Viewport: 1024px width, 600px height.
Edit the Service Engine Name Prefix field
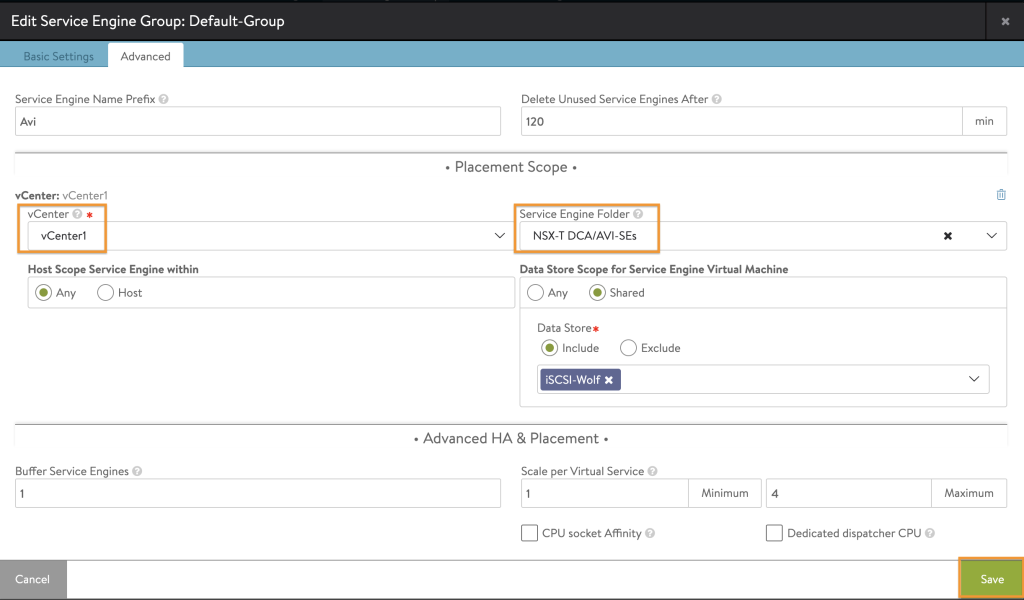(x=258, y=121)
